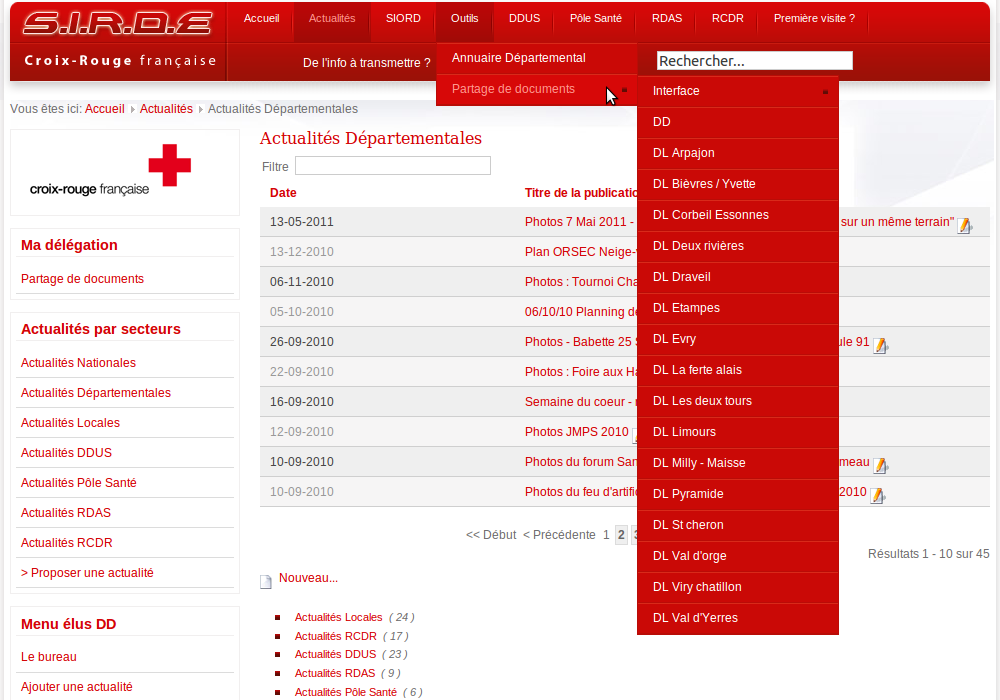Sort the table by Date column header
The height and width of the screenshot is (700, 1000).
(x=283, y=193)
